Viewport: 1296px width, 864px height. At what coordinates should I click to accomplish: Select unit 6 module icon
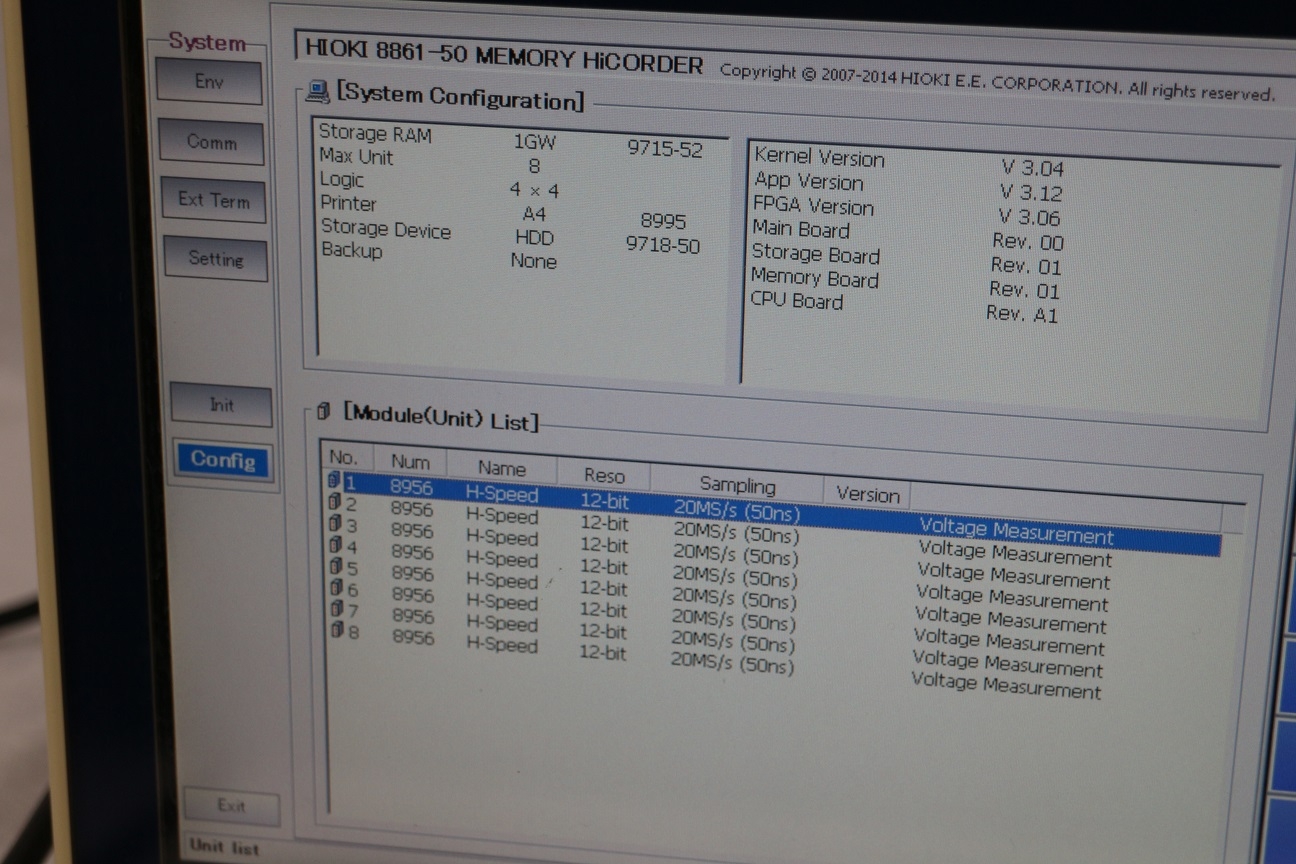(x=337, y=588)
